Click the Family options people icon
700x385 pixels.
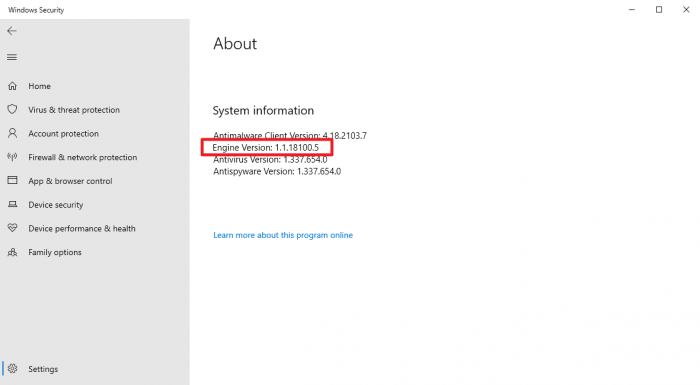pos(12,252)
